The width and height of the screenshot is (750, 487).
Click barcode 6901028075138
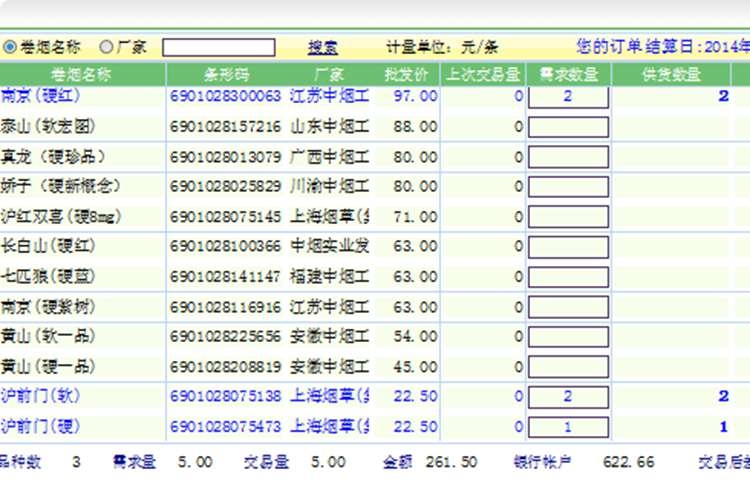coord(225,396)
